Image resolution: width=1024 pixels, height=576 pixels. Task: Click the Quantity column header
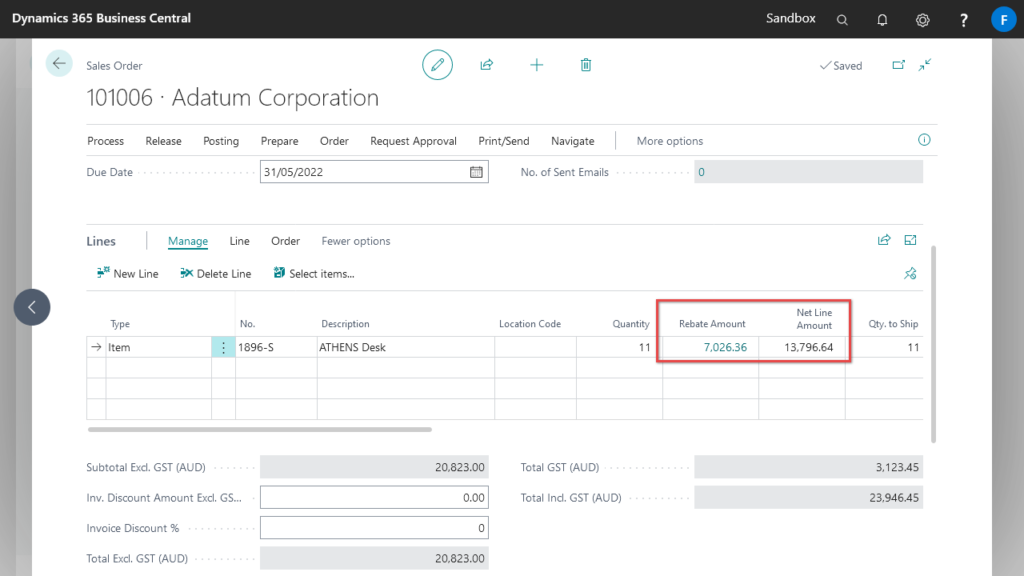(630, 324)
